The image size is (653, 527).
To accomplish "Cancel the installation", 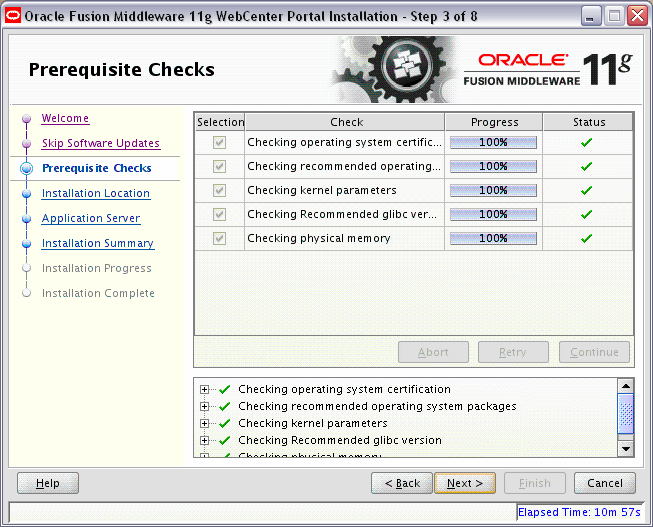I will pyautogui.click(x=605, y=483).
